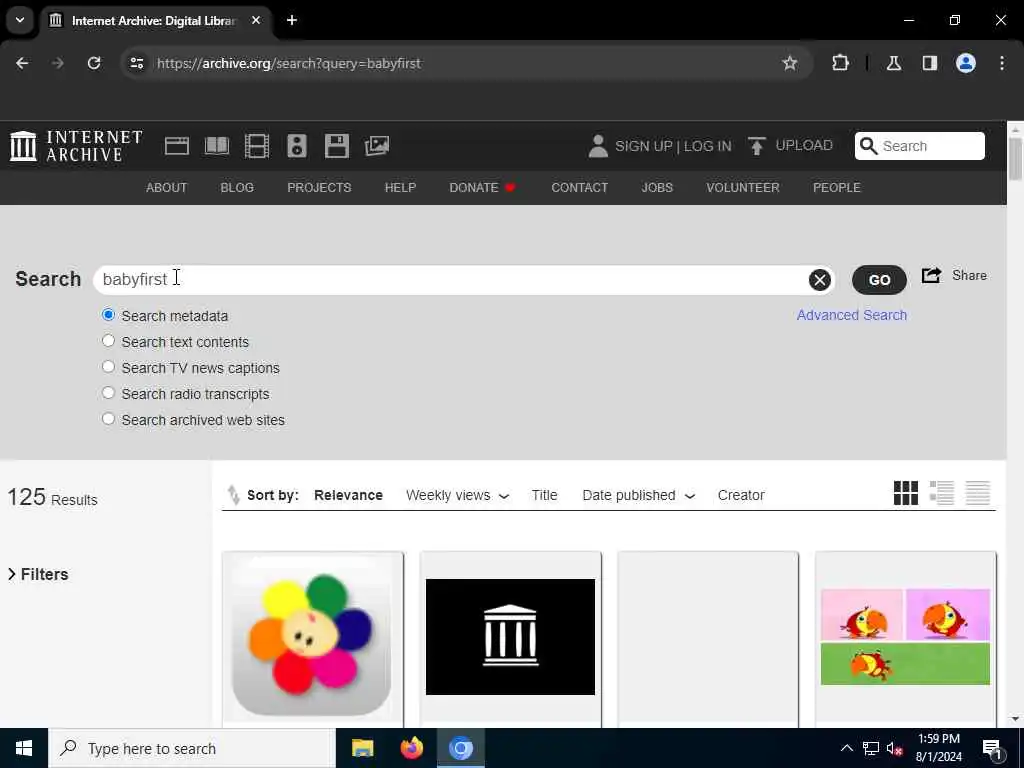
Task: Open the HELP menu item
Action: coord(400,187)
